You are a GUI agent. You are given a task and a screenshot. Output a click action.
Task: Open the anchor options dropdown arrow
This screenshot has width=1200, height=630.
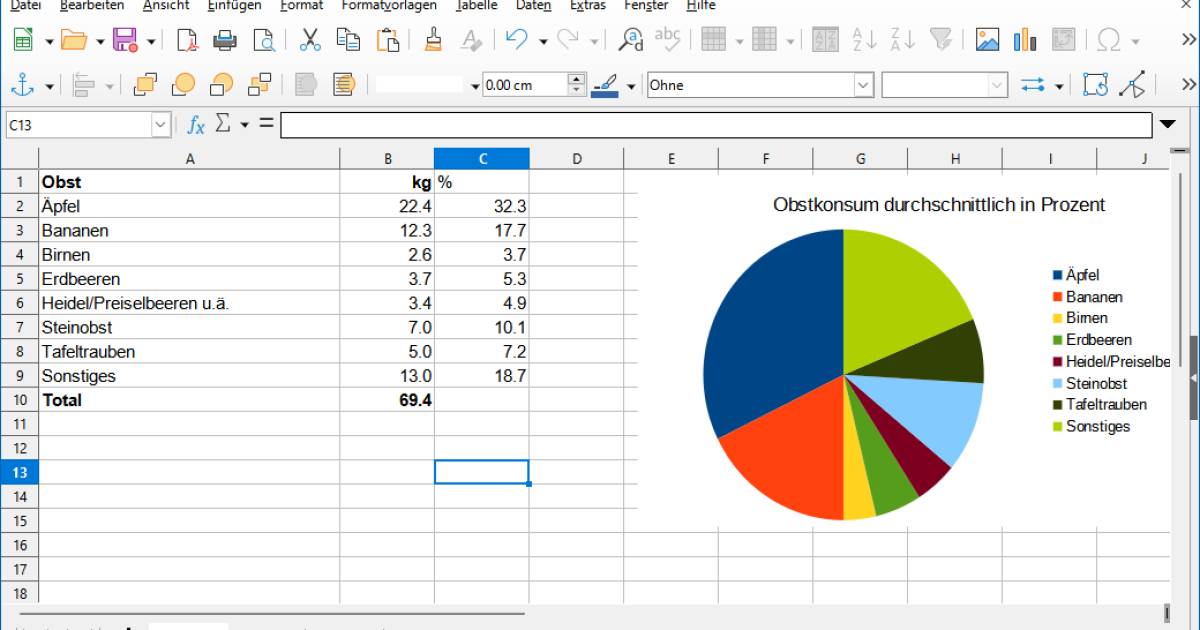(49, 86)
